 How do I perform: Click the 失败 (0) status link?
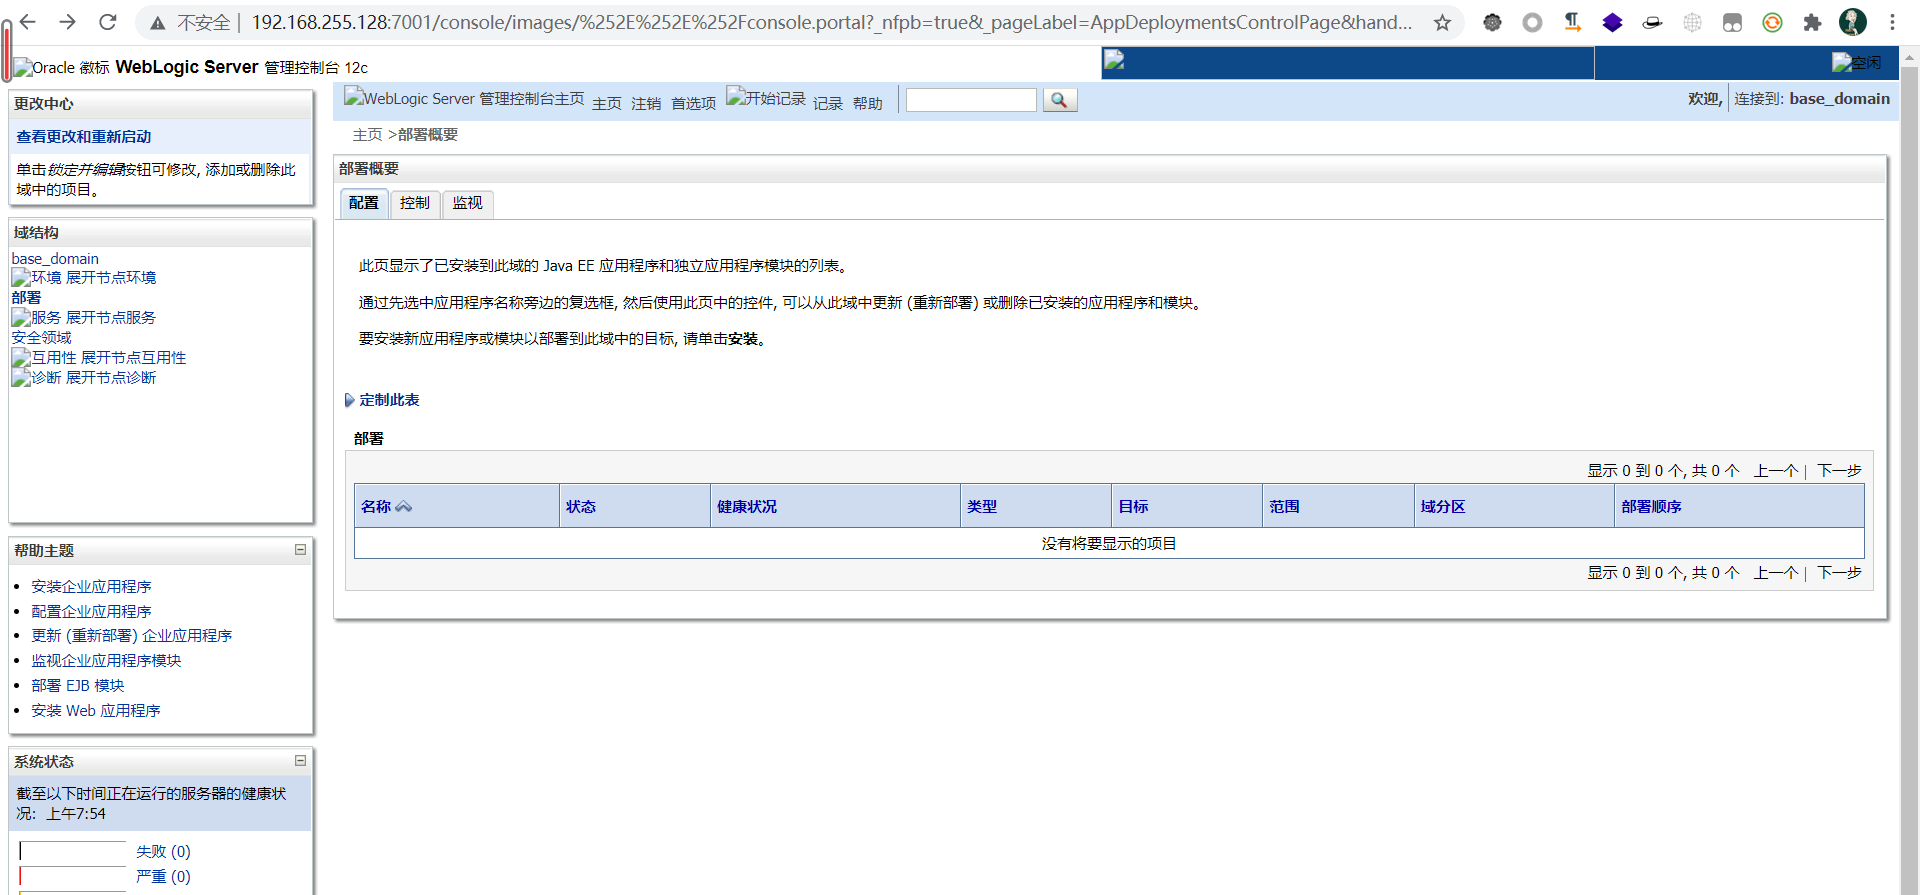(163, 852)
